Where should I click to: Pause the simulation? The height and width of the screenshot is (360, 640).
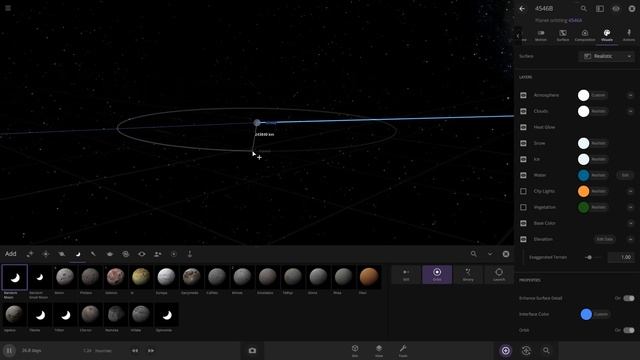pos(9,351)
